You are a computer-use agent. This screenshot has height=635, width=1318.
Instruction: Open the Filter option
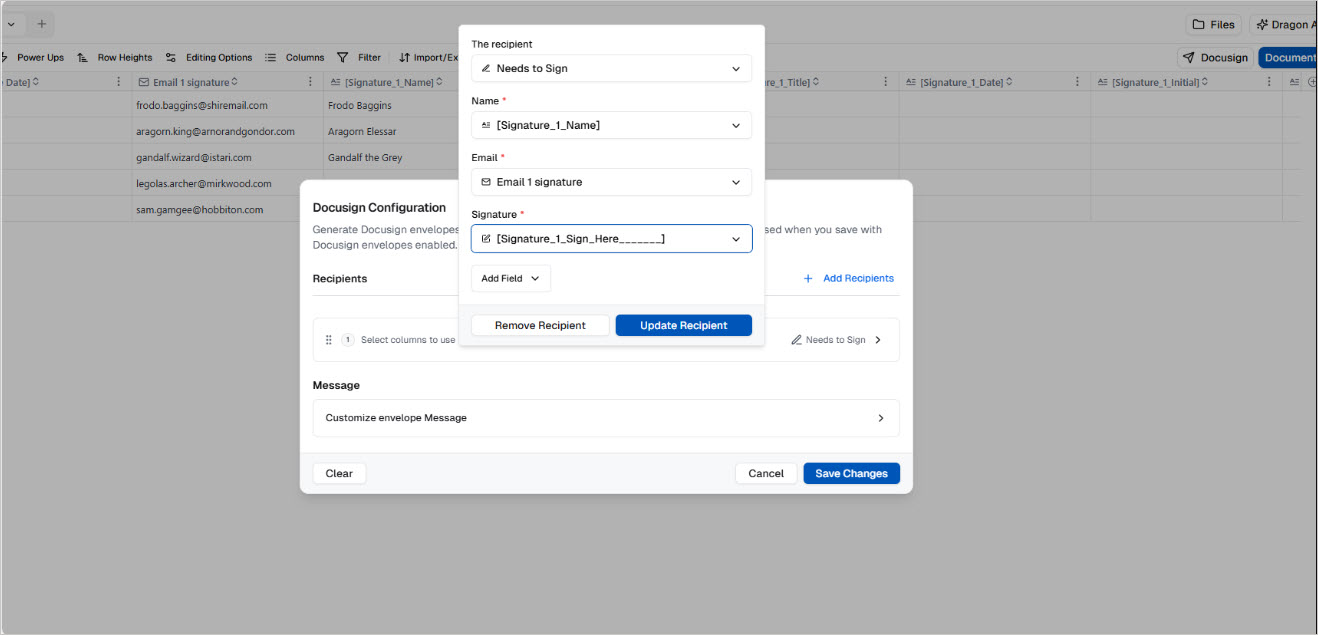pos(359,57)
